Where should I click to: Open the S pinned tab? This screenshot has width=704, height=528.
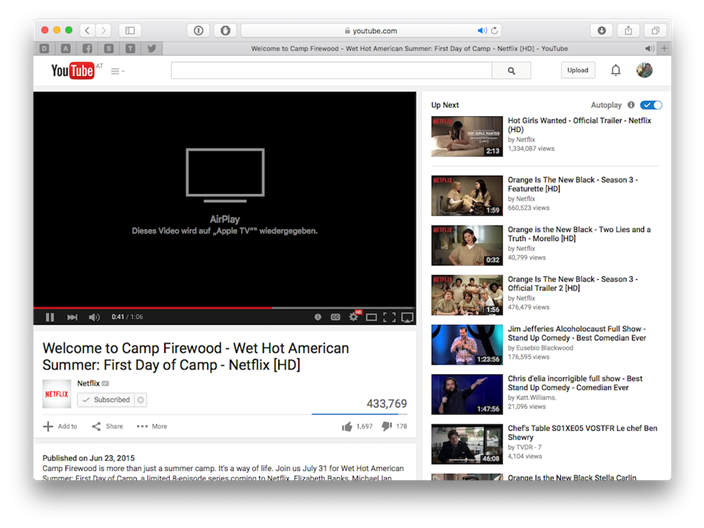pos(109,48)
